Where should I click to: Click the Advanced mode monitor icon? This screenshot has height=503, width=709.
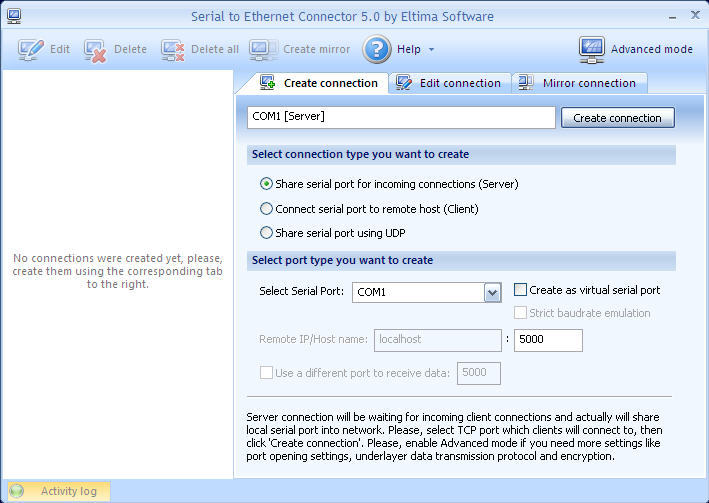tap(591, 49)
